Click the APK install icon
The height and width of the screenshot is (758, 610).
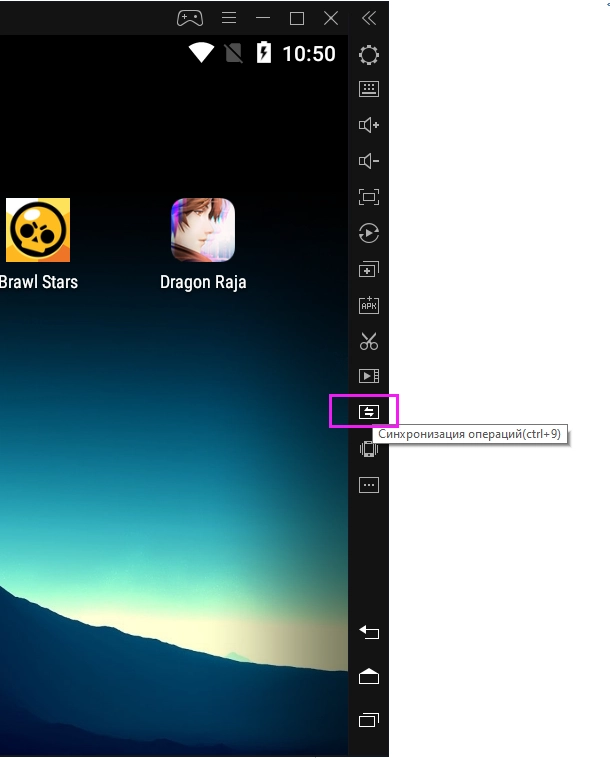(369, 305)
